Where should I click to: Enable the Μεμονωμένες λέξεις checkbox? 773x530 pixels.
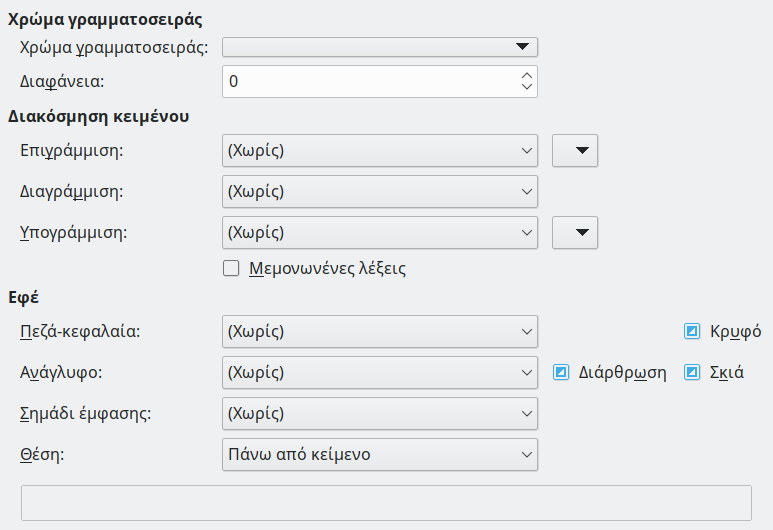[231, 268]
